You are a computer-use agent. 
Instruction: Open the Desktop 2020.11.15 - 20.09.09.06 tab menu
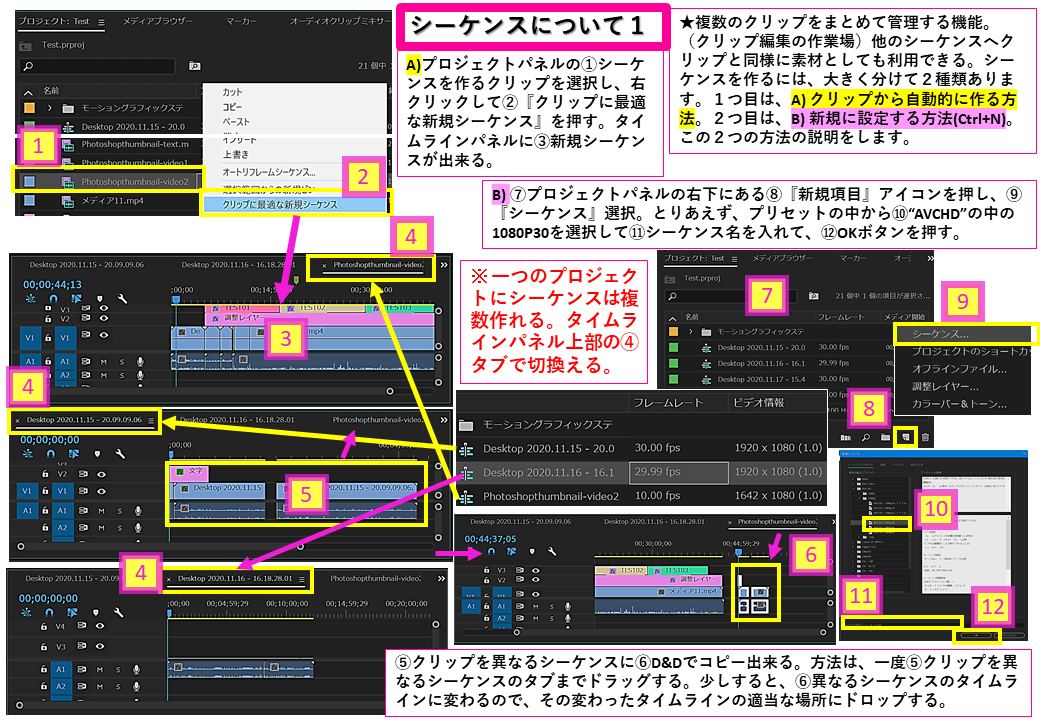tap(151, 420)
